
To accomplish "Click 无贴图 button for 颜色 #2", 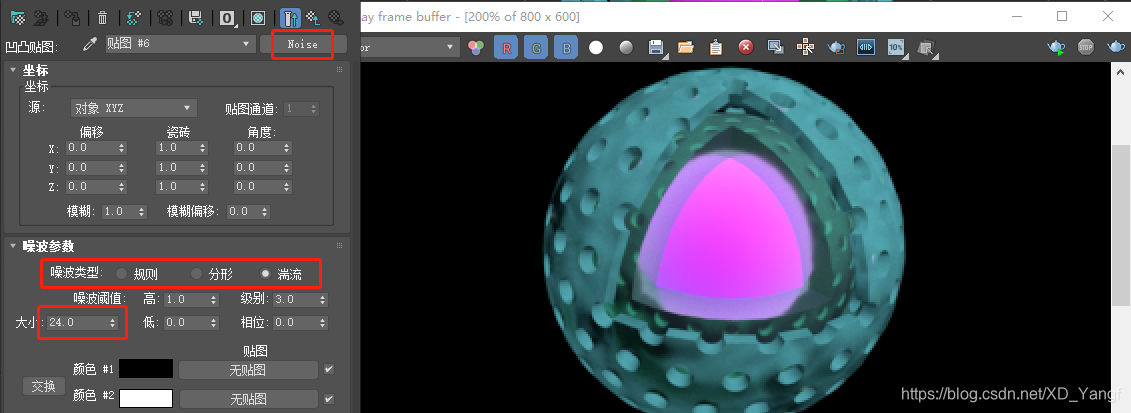I will [x=248, y=399].
